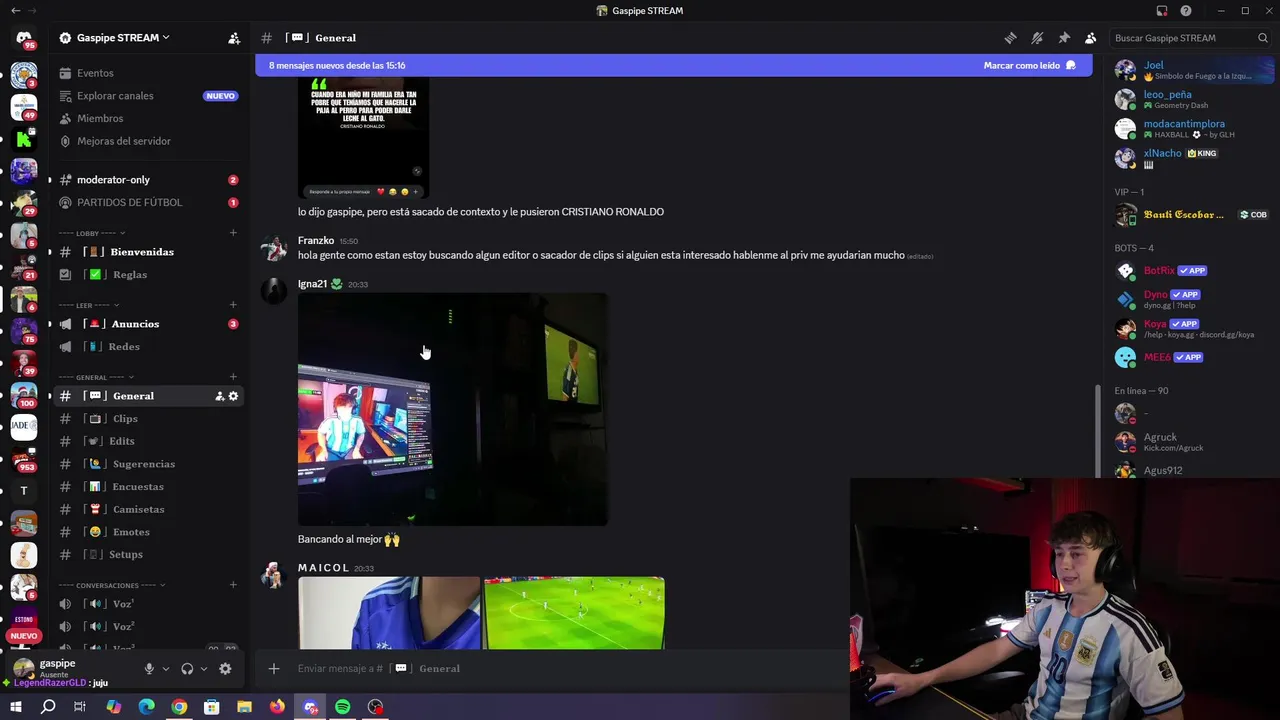Screen dimensions: 1280x720
Task: Click the plus attachment button in message bar
Action: [274, 669]
